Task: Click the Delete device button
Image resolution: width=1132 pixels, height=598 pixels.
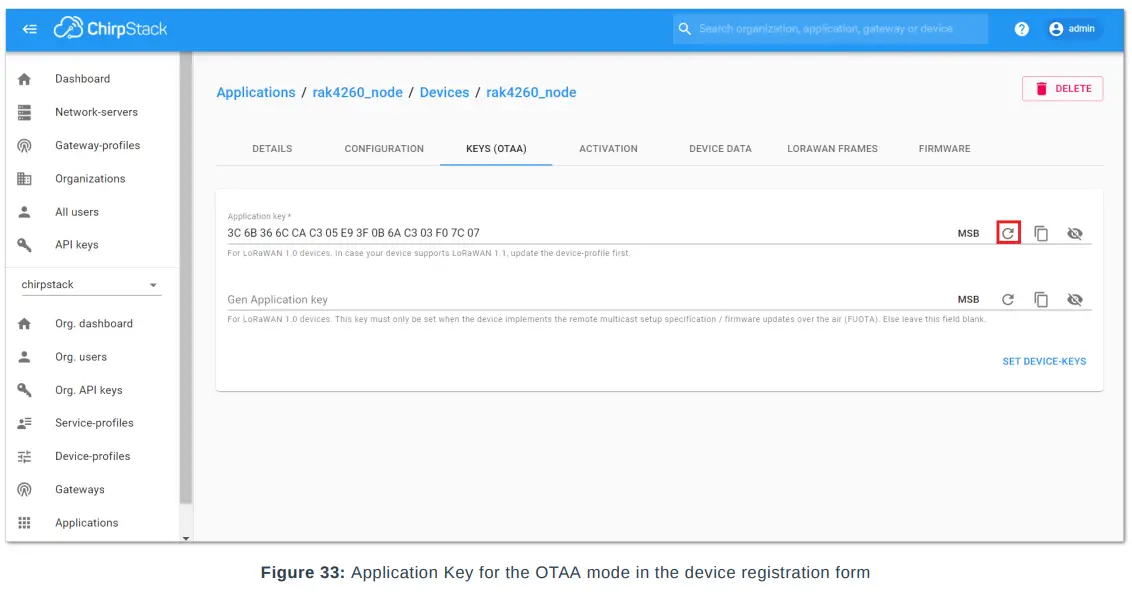Action: point(1063,89)
